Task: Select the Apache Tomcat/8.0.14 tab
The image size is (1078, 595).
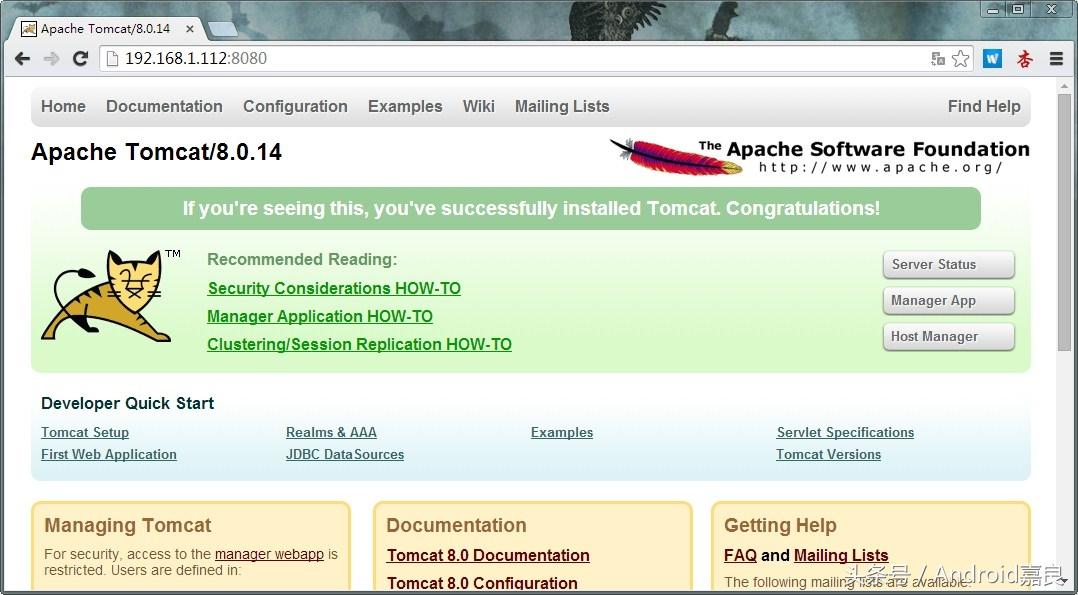Action: [104, 29]
